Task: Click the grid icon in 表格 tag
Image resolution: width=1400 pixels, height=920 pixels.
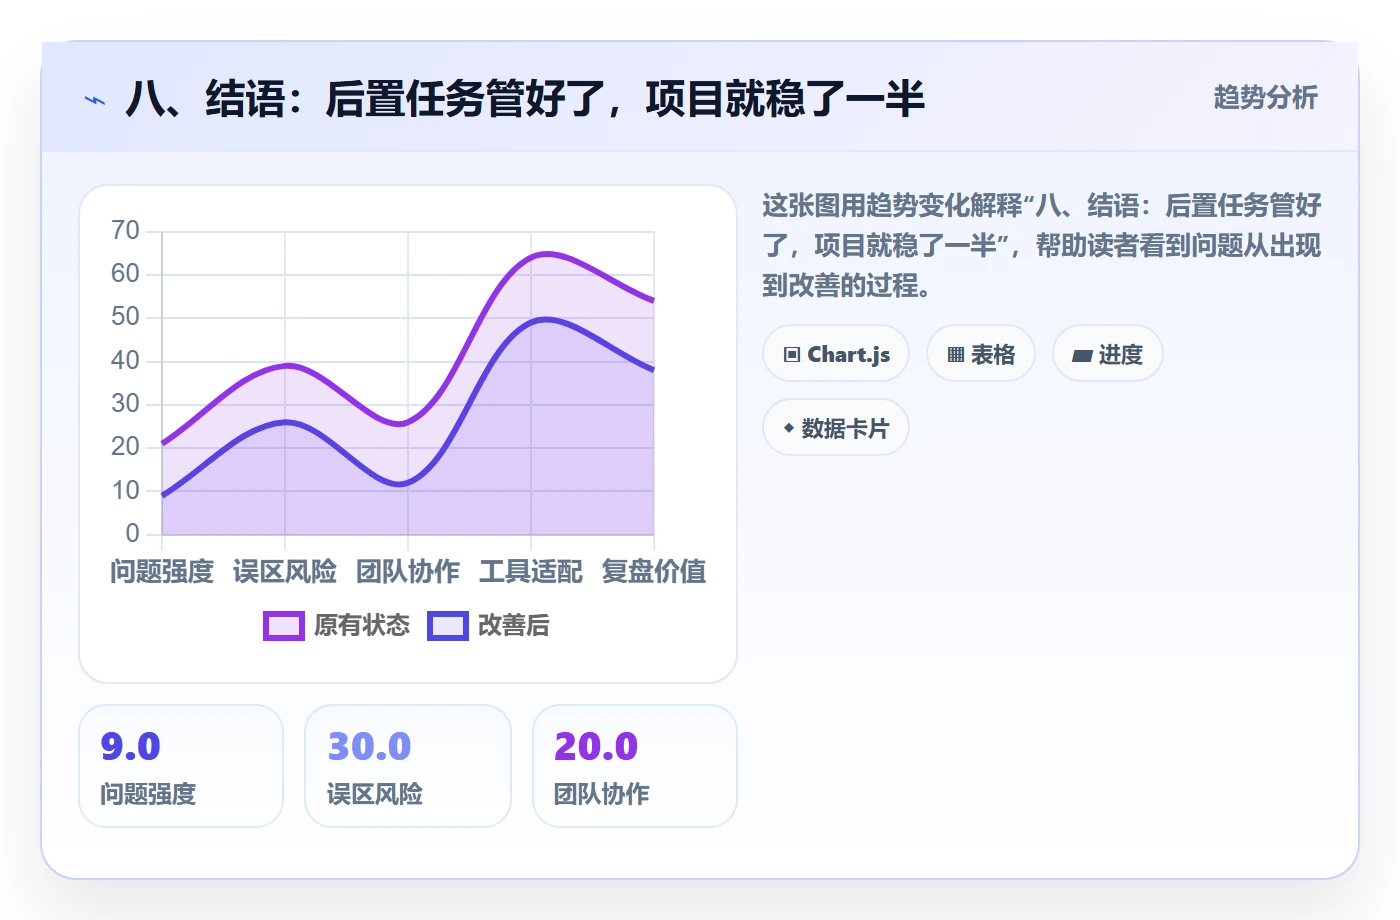Action: 956,355
